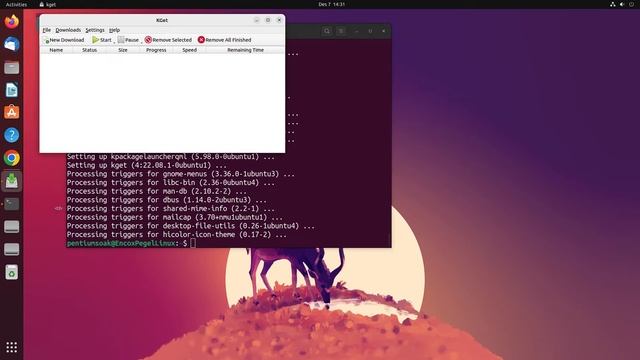The height and width of the screenshot is (360, 640).
Task: Maximize the KGet window
Action: pyautogui.click(x=268, y=20)
